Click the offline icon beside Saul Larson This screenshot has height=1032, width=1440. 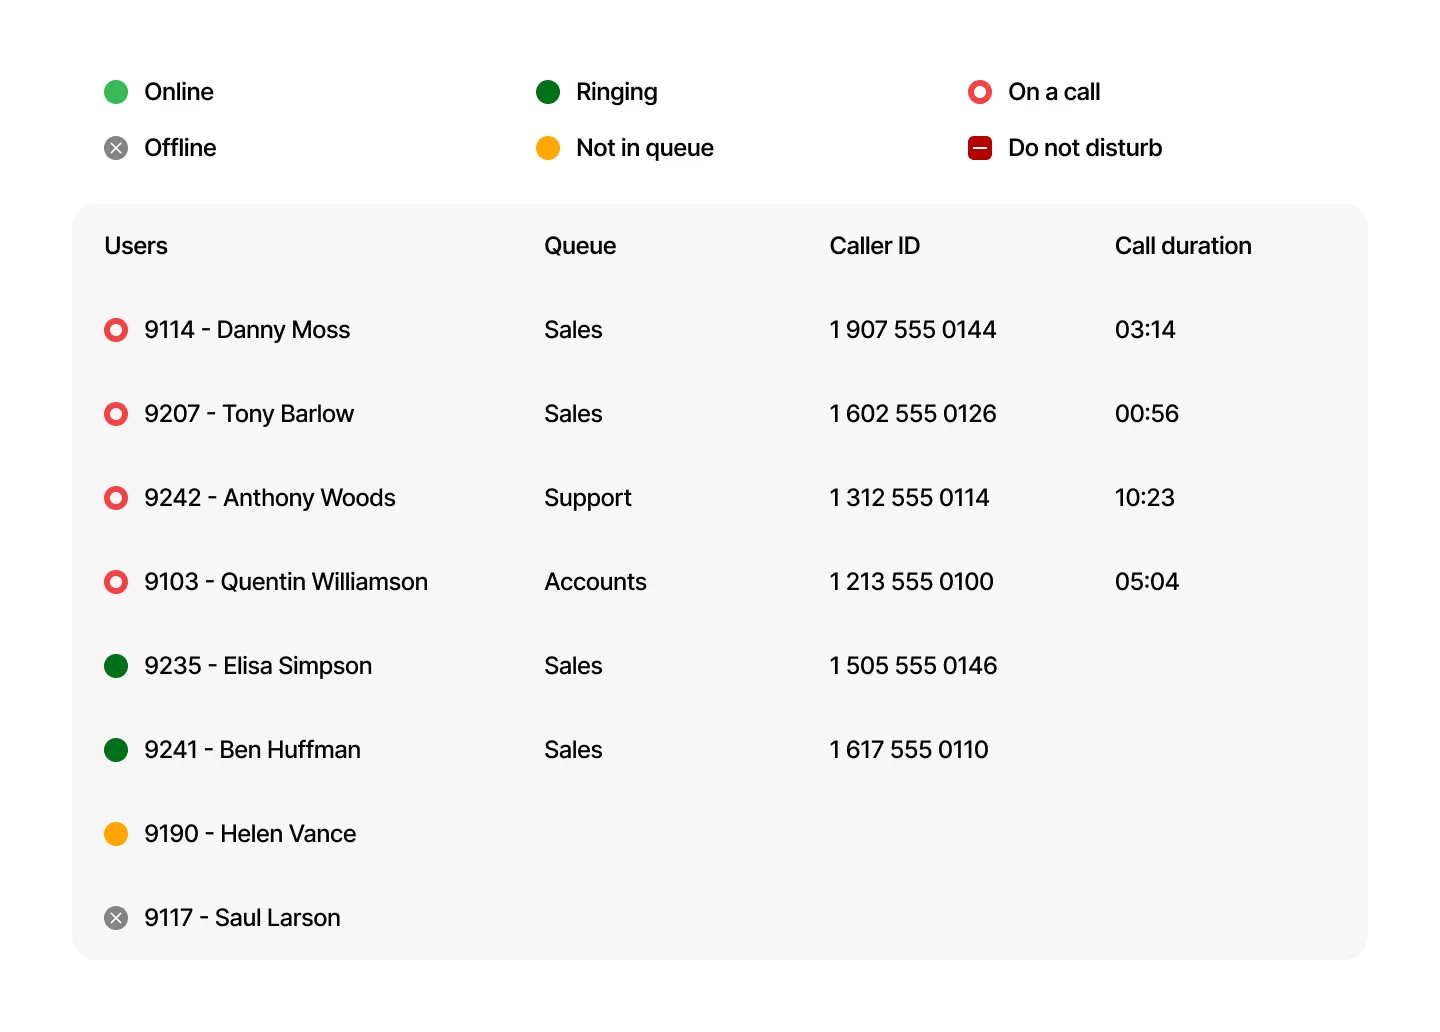[x=116, y=918]
